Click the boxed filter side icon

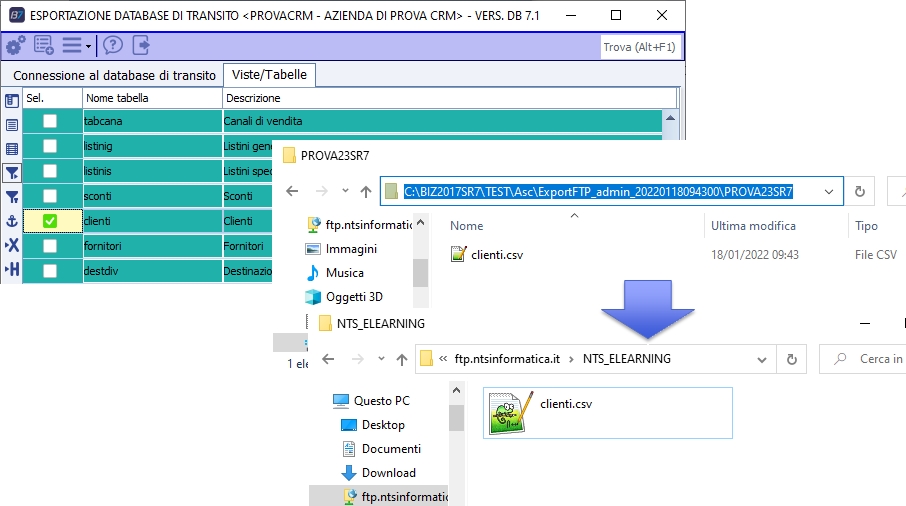click(12, 173)
